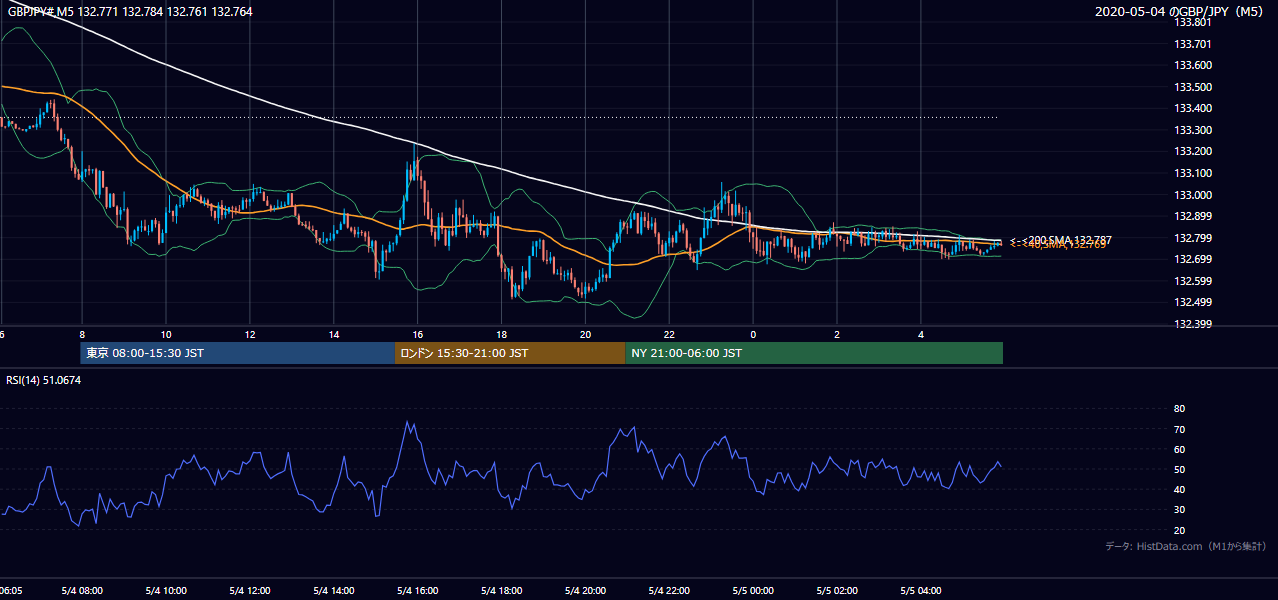The image size is (1278, 600).
Task: Click the 5/4 16:00 time axis label
Action: (418, 591)
